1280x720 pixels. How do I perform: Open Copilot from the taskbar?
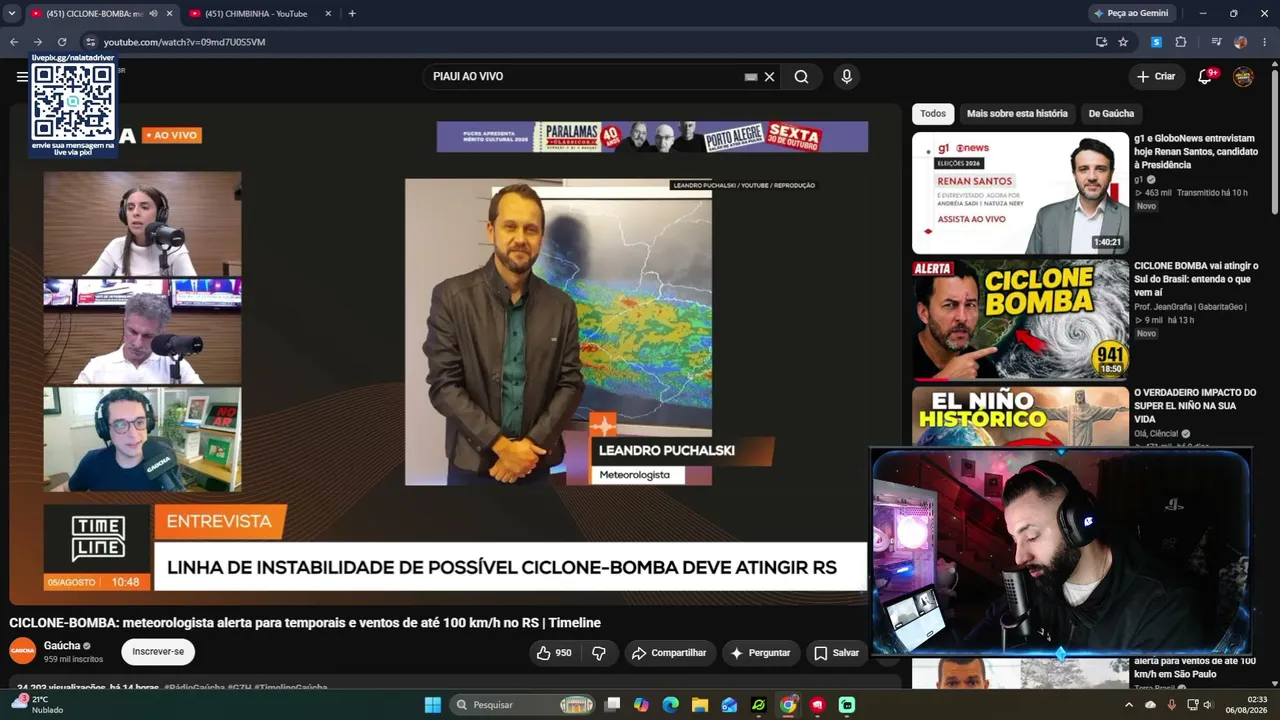click(x=641, y=705)
